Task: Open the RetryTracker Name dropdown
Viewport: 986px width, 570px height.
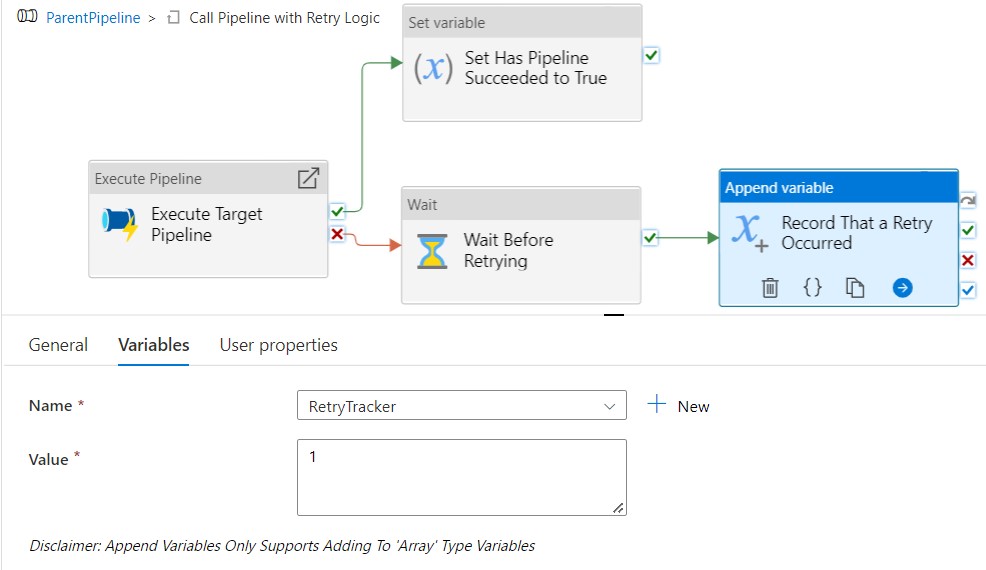Action: click(x=462, y=406)
